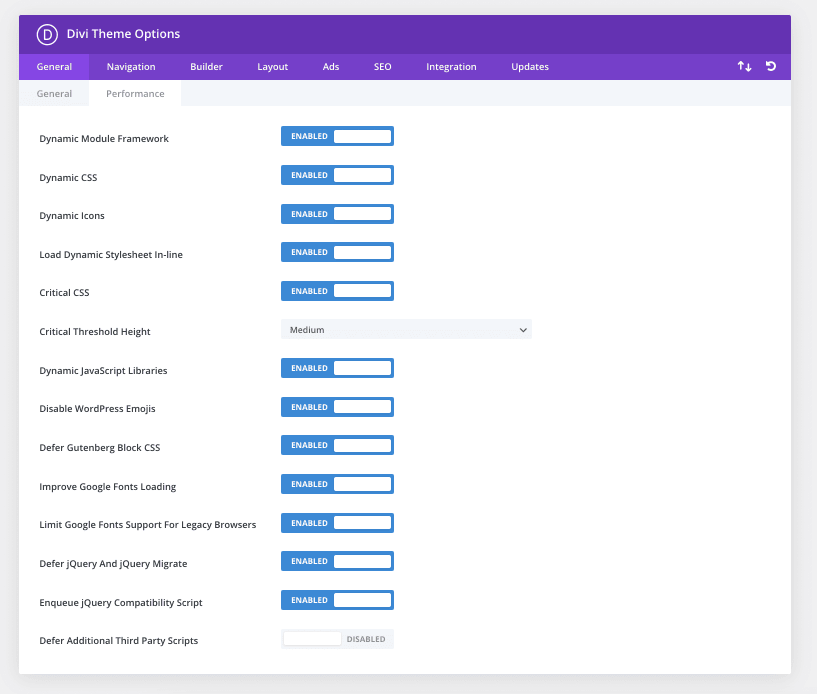Viewport: 817px width, 694px height.
Task: Click the Improve Google Fonts Loading label
Action: 108,487
